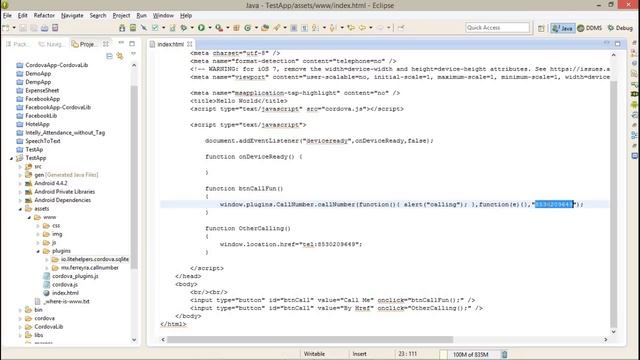Select the ExpenseSheet project
The width and height of the screenshot is (640, 360).
click(42, 91)
